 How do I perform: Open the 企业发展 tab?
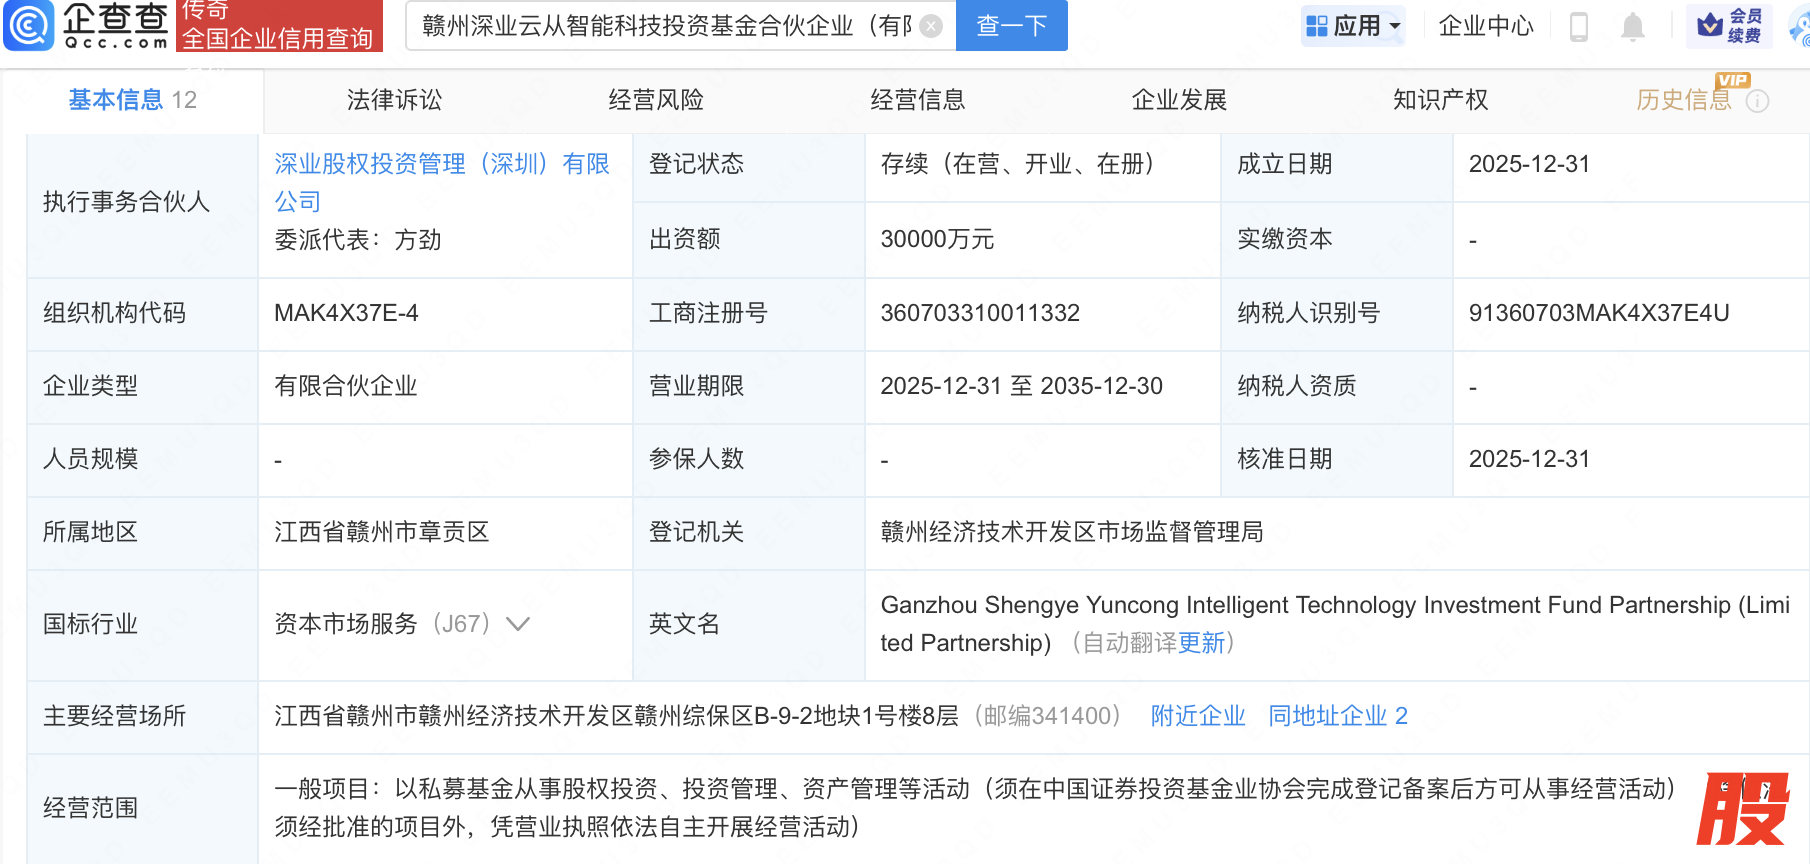[x=1179, y=100]
